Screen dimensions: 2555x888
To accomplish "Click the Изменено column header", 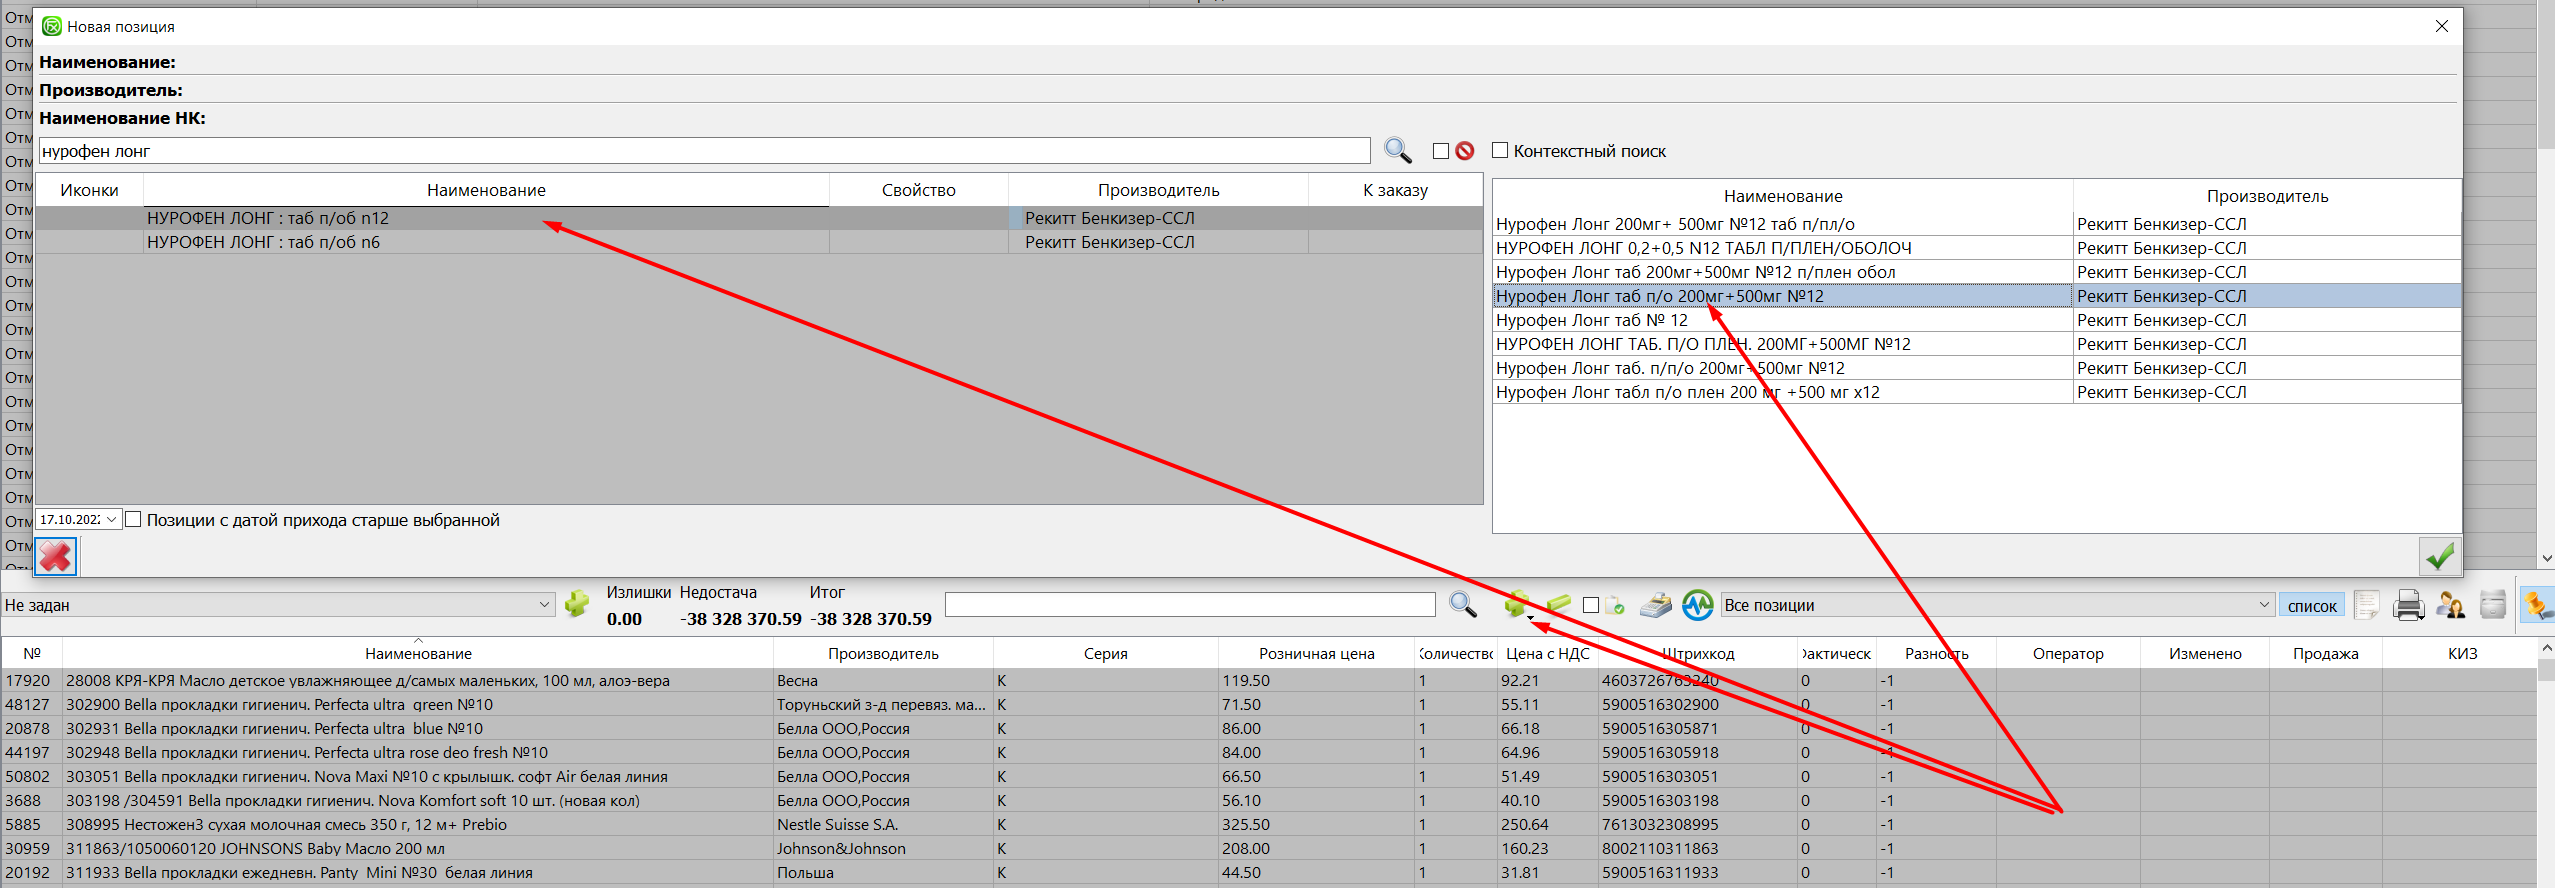I will (x=2205, y=653).
